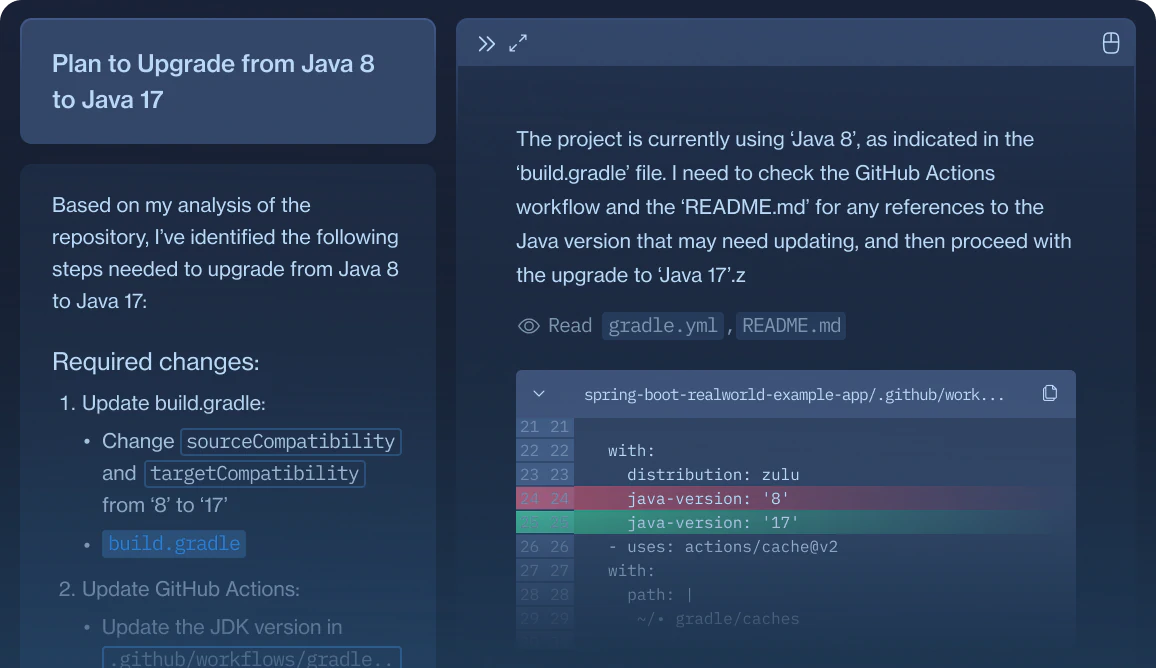Click the diff file path text
Image resolution: width=1156 pixels, height=668 pixels.
click(x=794, y=394)
